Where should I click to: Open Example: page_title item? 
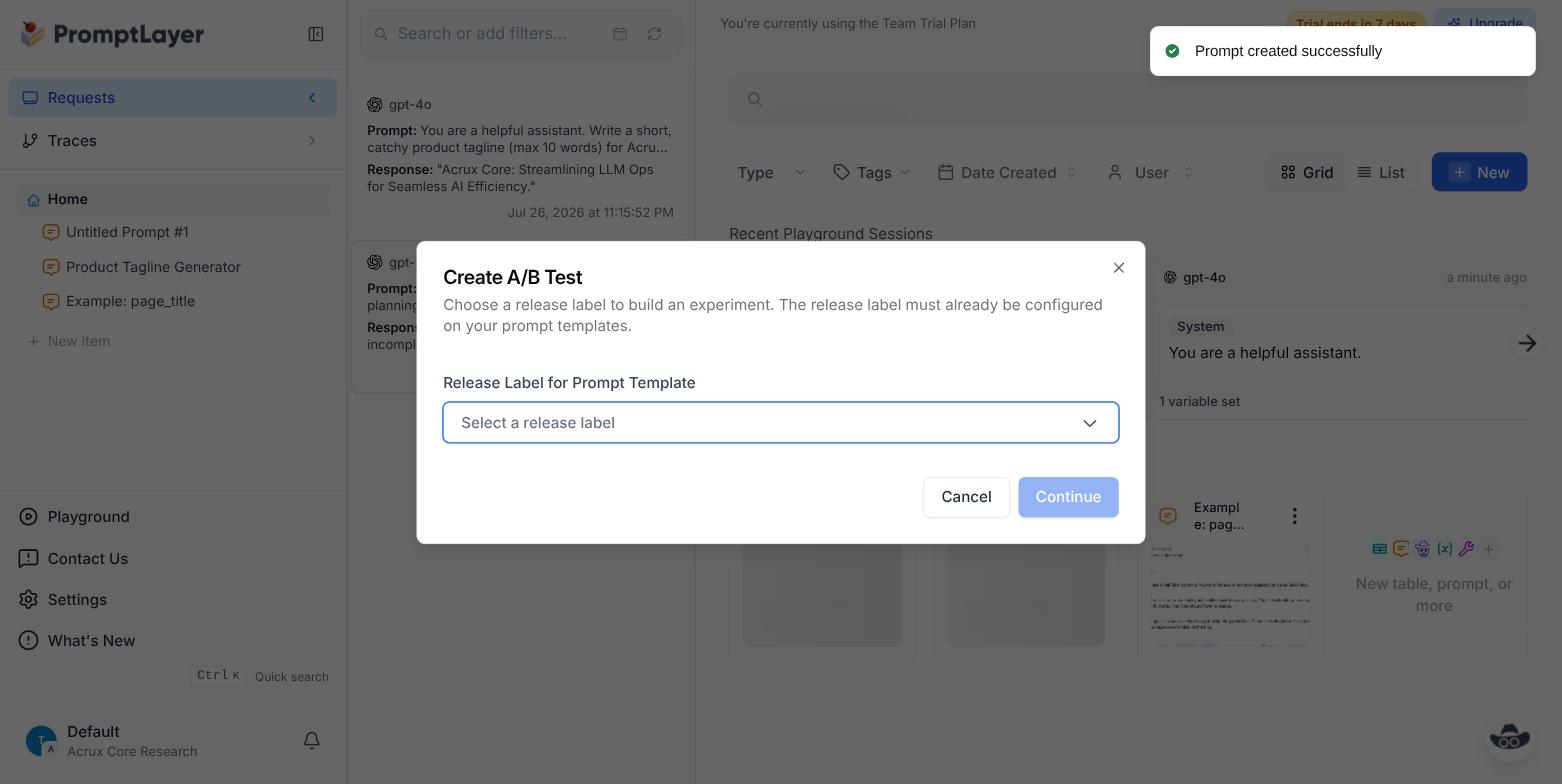coord(130,301)
